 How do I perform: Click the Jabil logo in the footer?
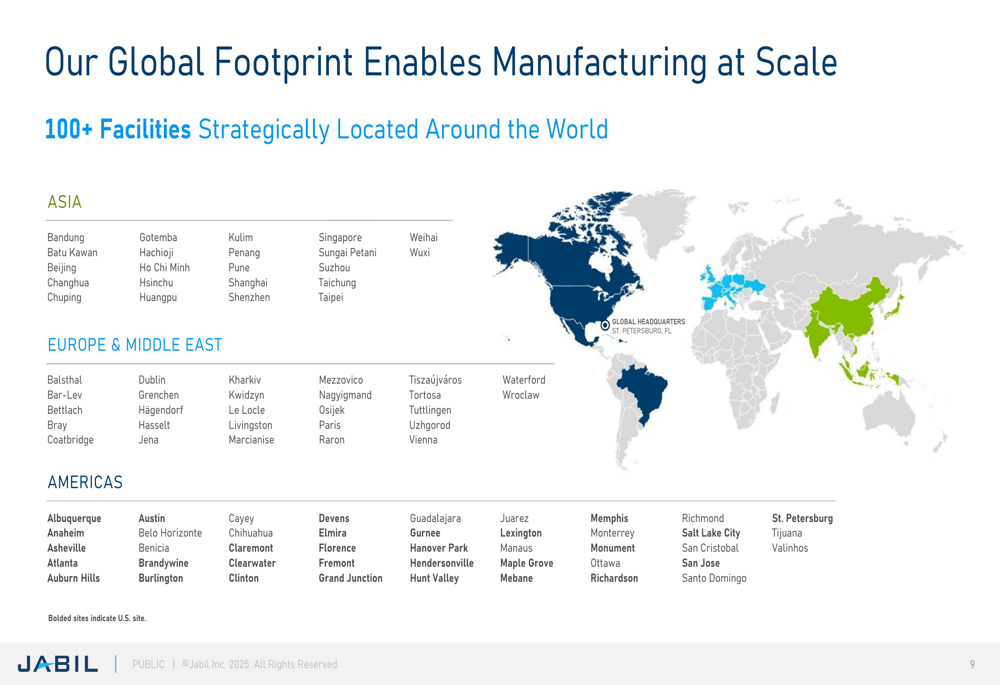click(58, 664)
